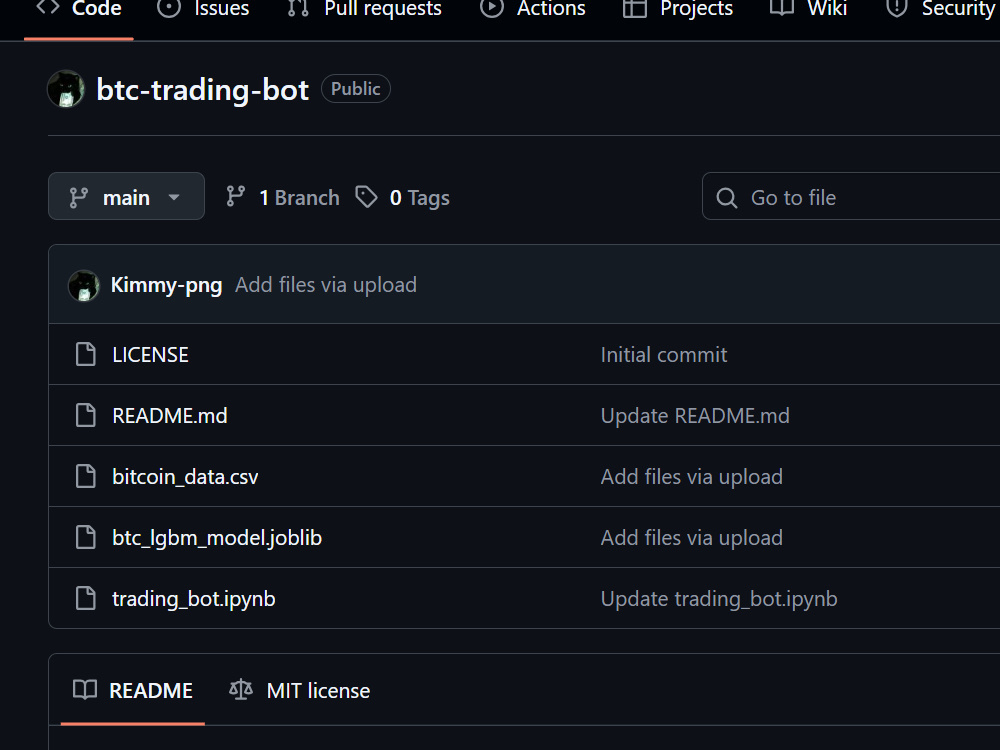
Task: Open the Pull requests tab
Action: (x=364, y=9)
